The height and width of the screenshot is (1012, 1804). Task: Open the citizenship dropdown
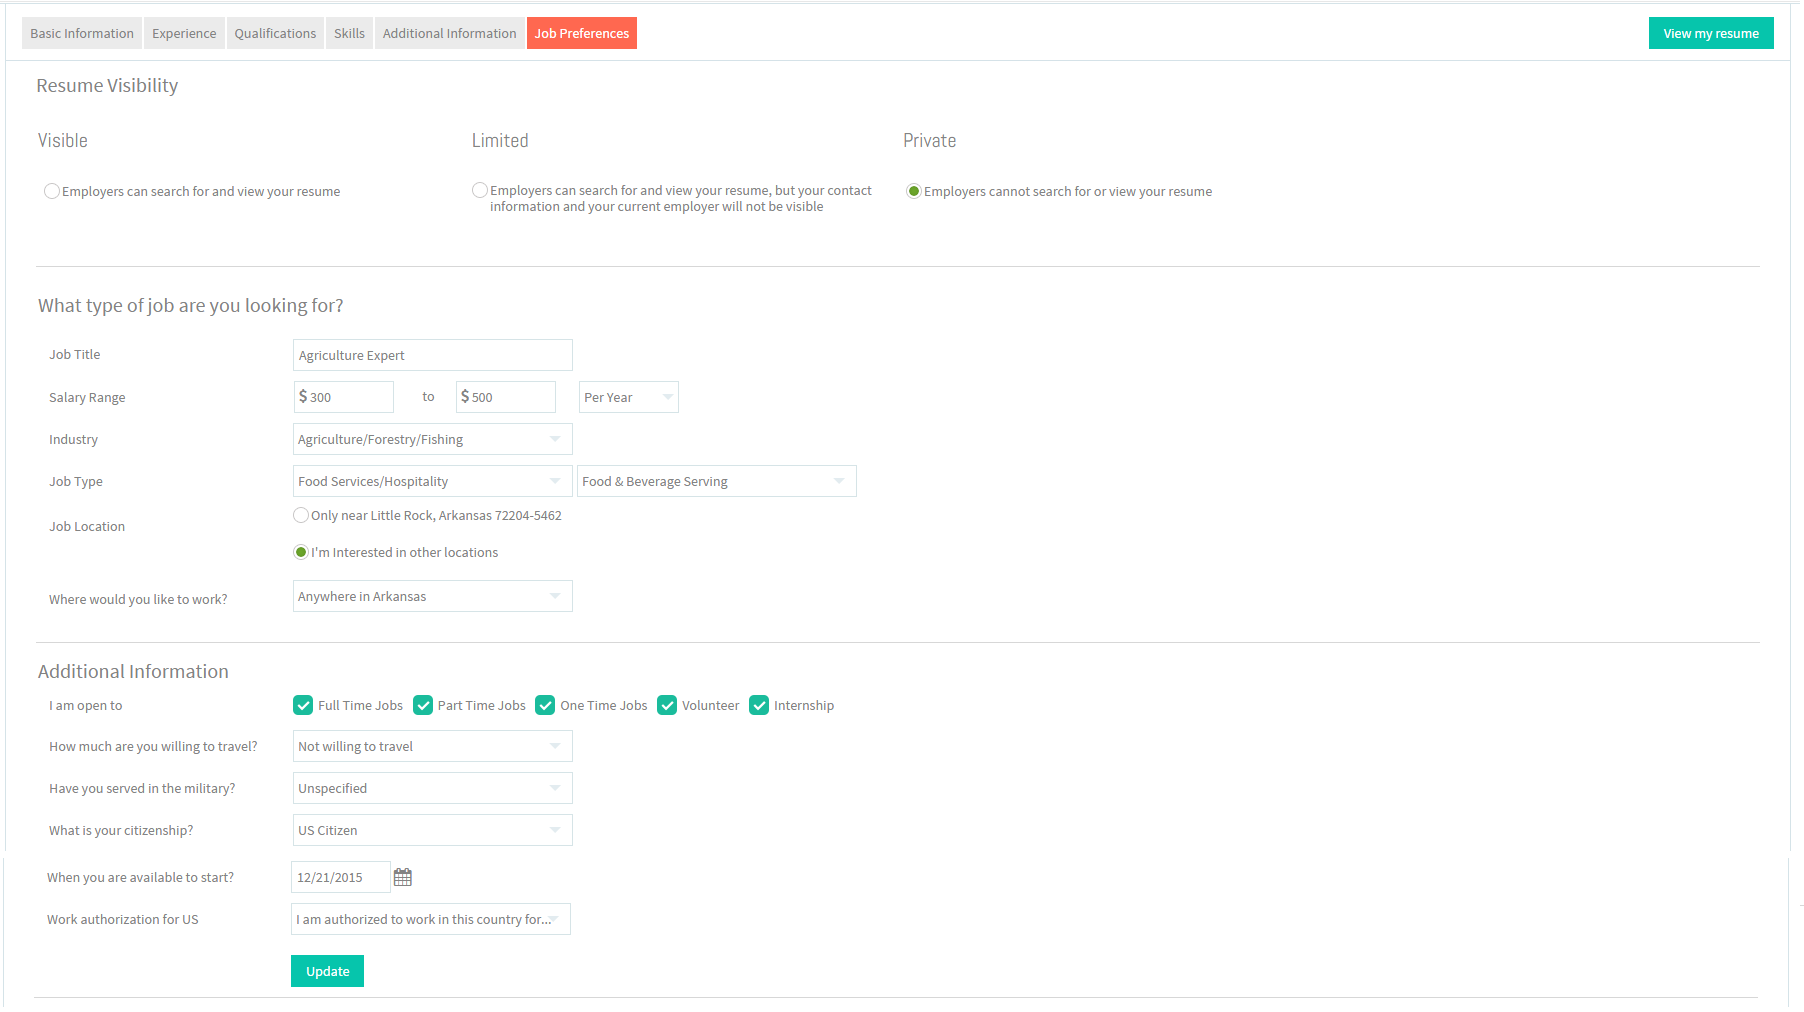(x=433, y=830)
